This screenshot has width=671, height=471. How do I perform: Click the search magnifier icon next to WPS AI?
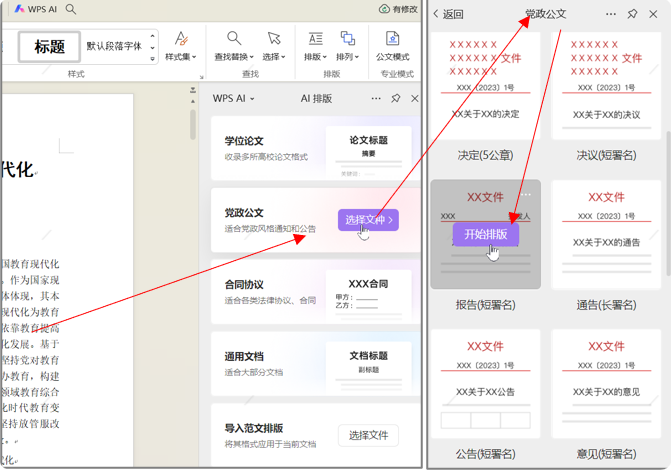71,9
